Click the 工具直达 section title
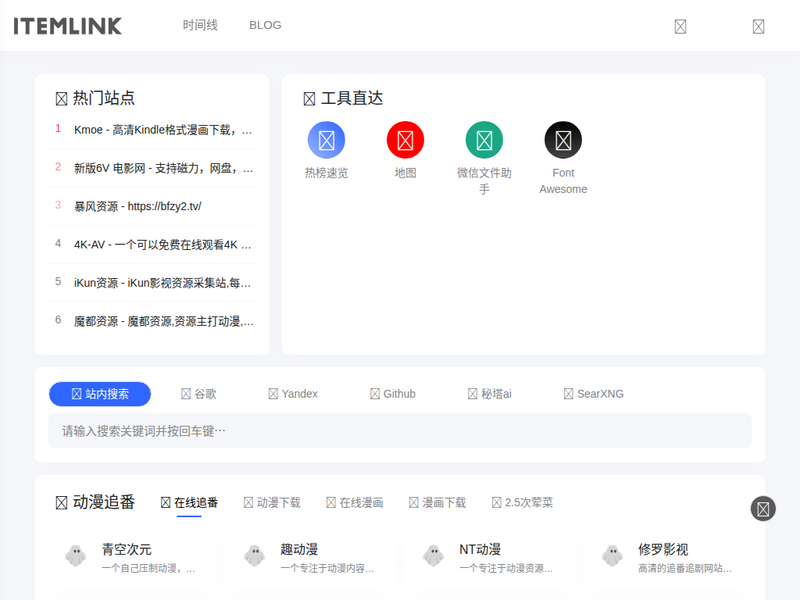This screenshot has width=800, height=600. pos(352,98)
